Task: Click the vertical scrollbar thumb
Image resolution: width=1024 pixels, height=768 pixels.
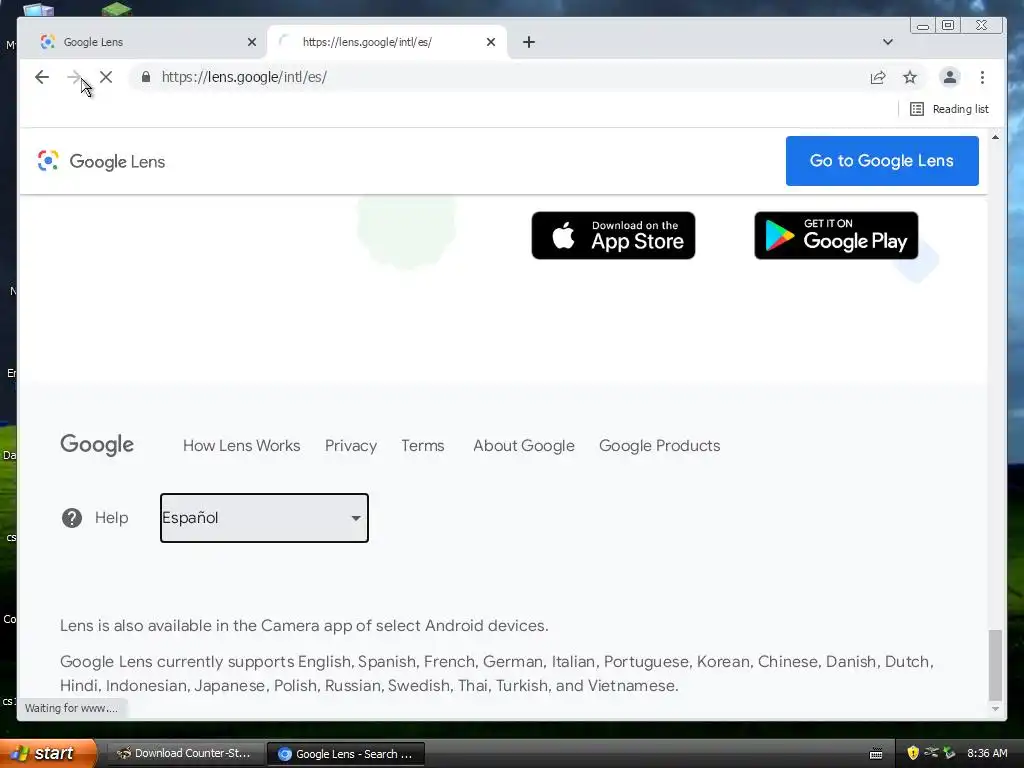Action: (995, 664)
